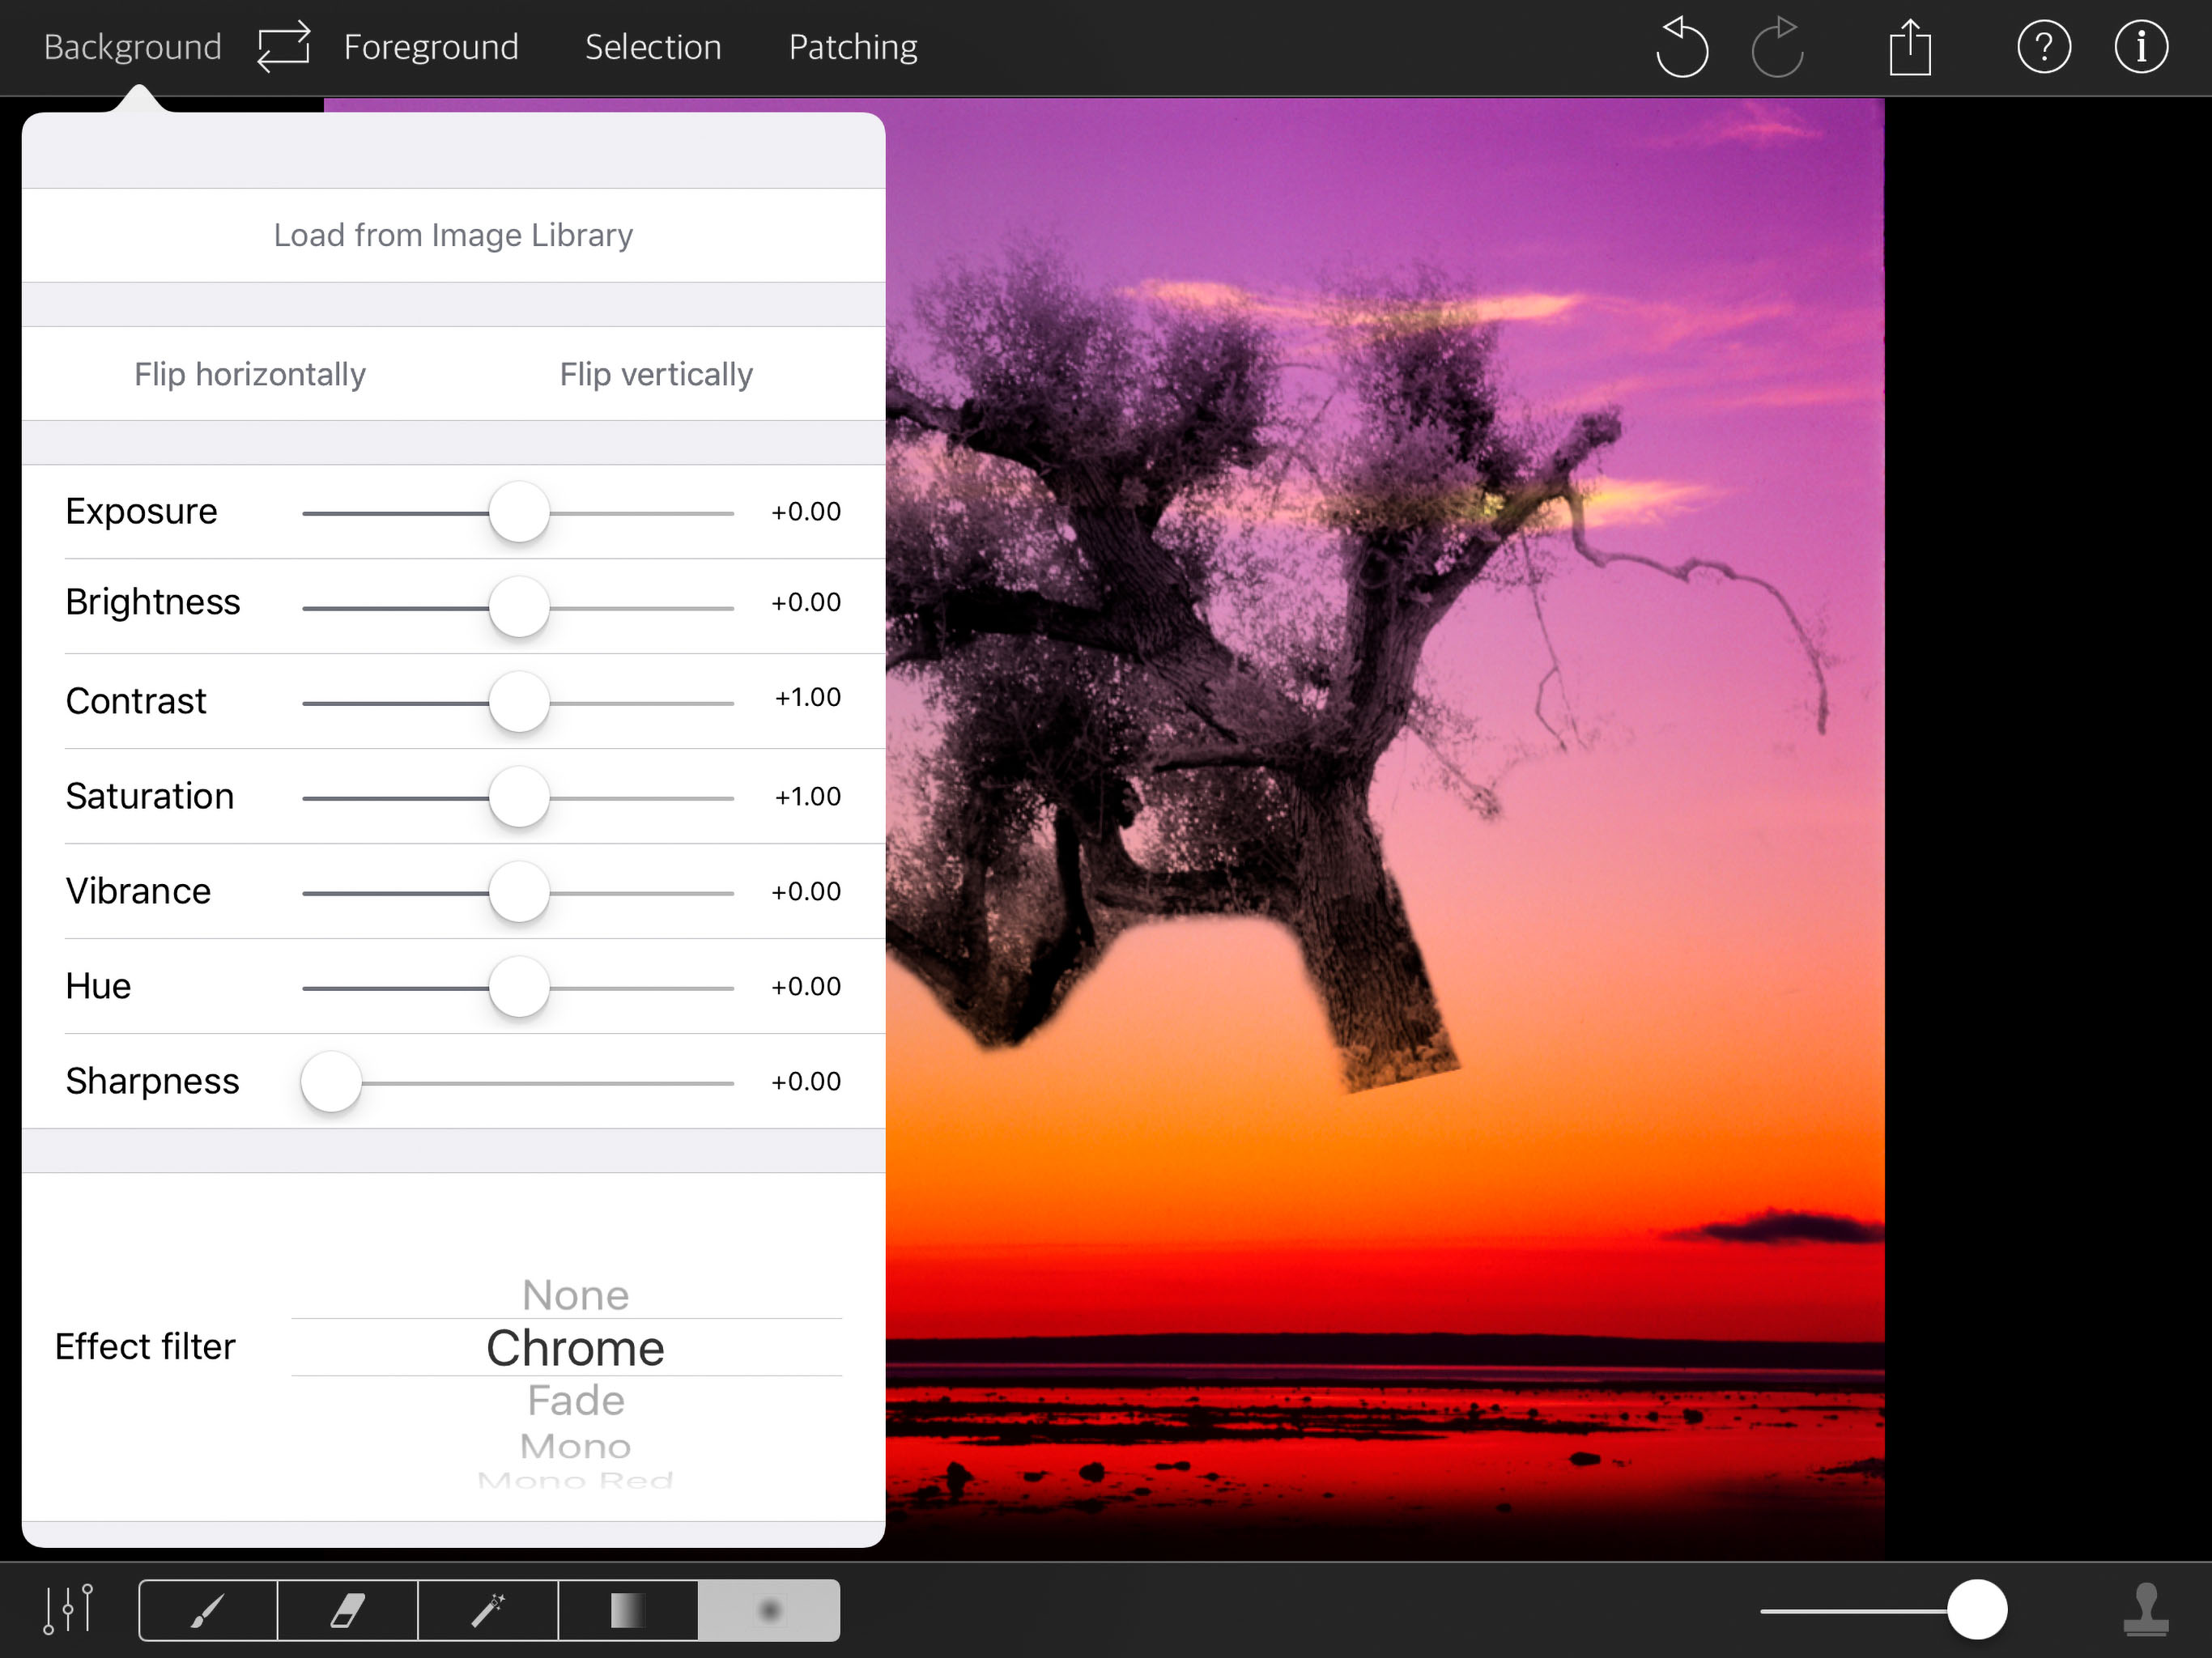Select the Gradient tool
The image size is (2212, 1658).
(628, 1610)
